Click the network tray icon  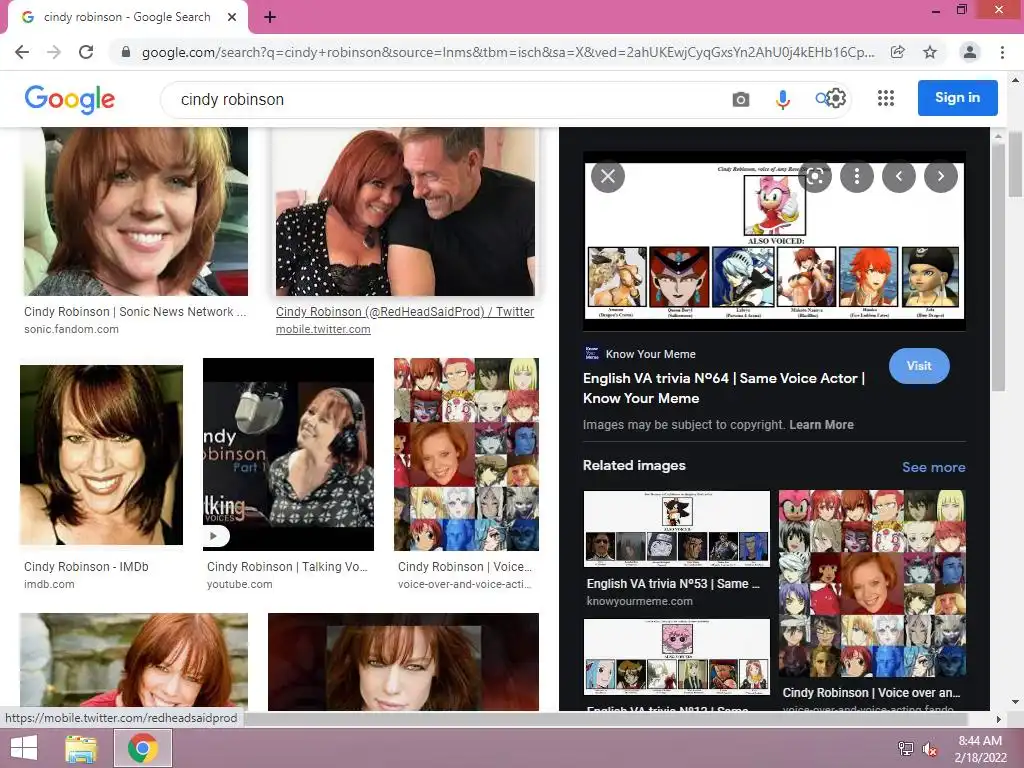tap(906, 749)
